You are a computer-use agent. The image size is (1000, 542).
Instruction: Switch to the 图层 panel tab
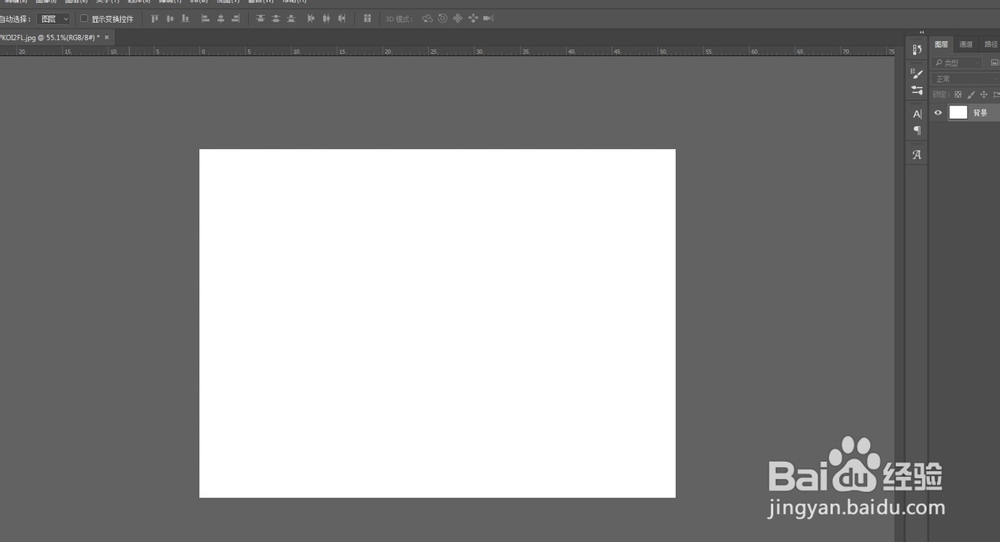pos(941,44)
